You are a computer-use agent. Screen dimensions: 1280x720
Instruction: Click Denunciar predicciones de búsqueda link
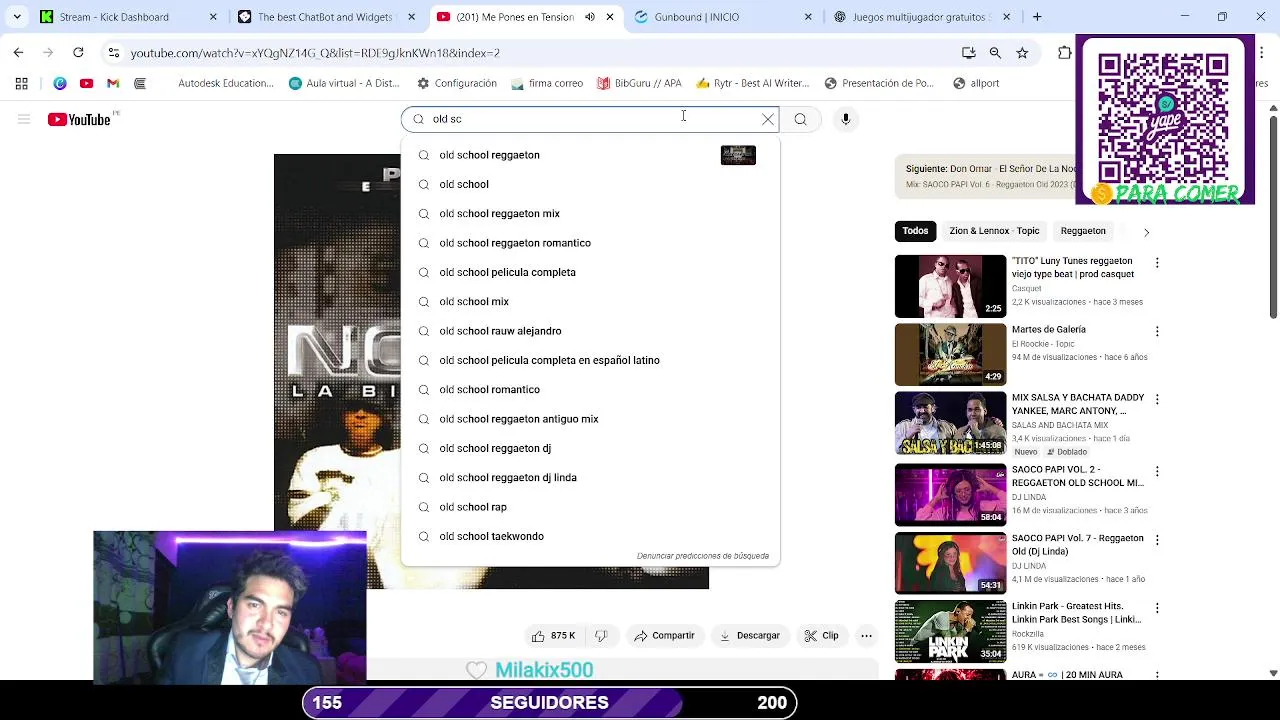[x=703, y=556]
